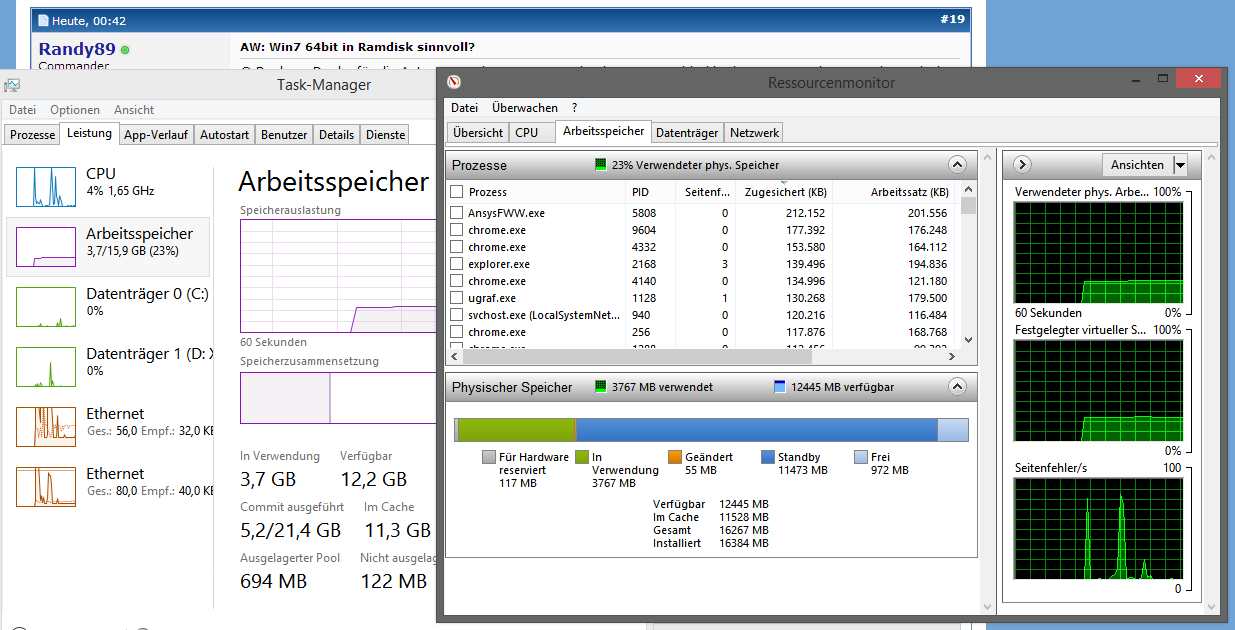Click green 23% Verwendeter phys. Speicher indicator
The height and width of the screenshot is (630, 1235).
click(x=601, y=165)
